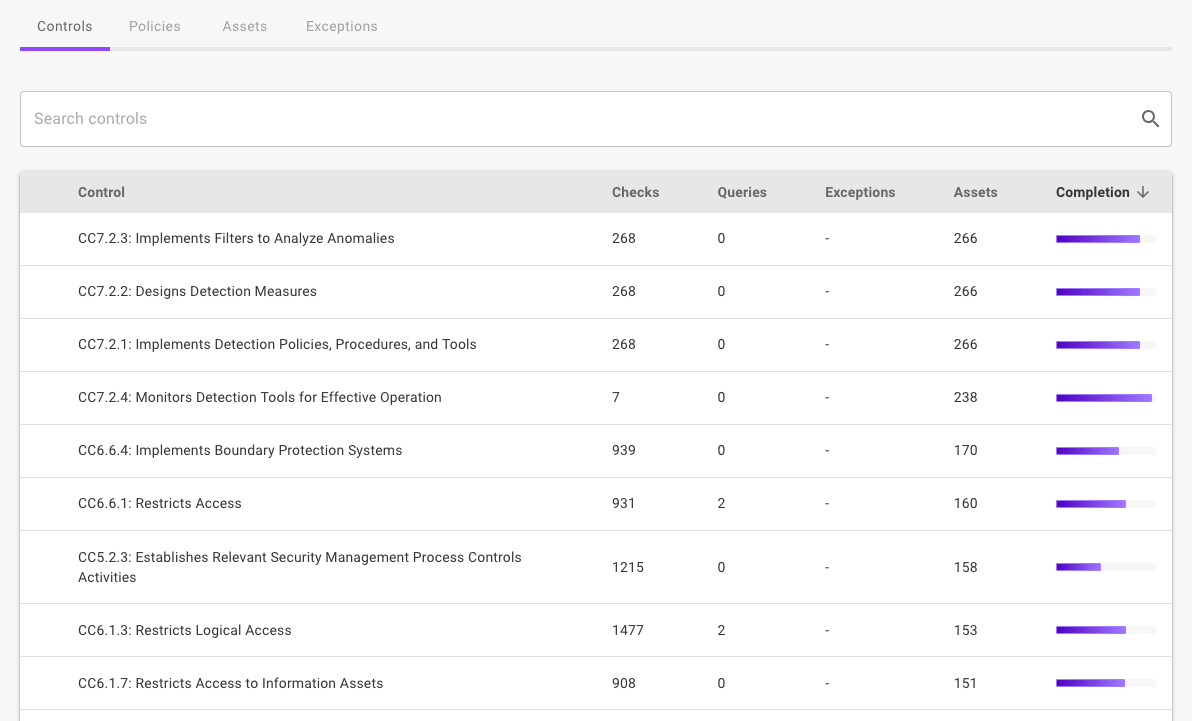Switch to the Policies tab
This screenshot has height=721, width=1192.
point(155,26)
